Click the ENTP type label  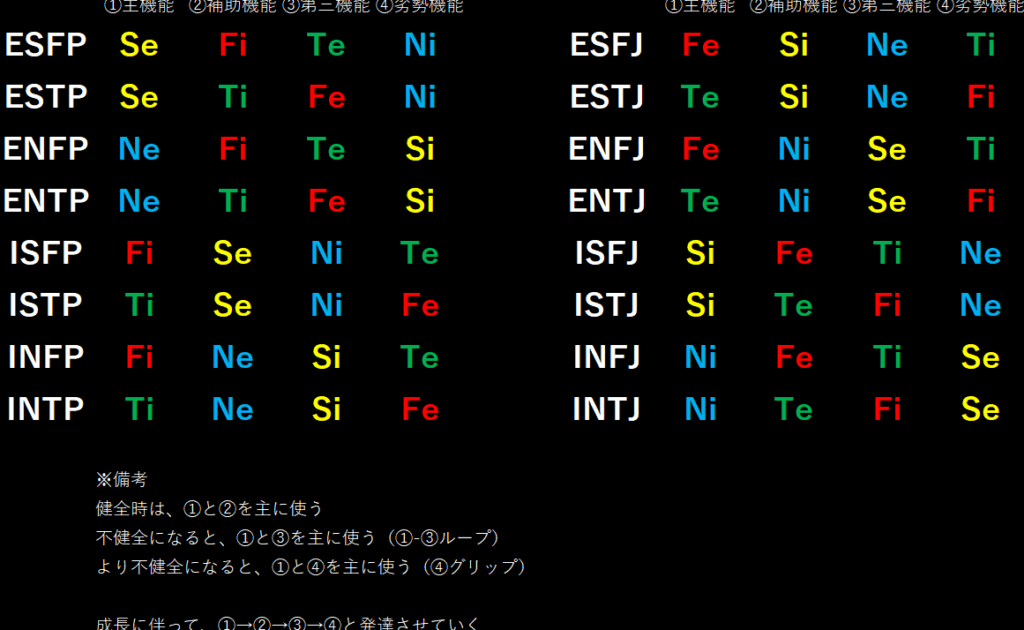coord(46,201)
